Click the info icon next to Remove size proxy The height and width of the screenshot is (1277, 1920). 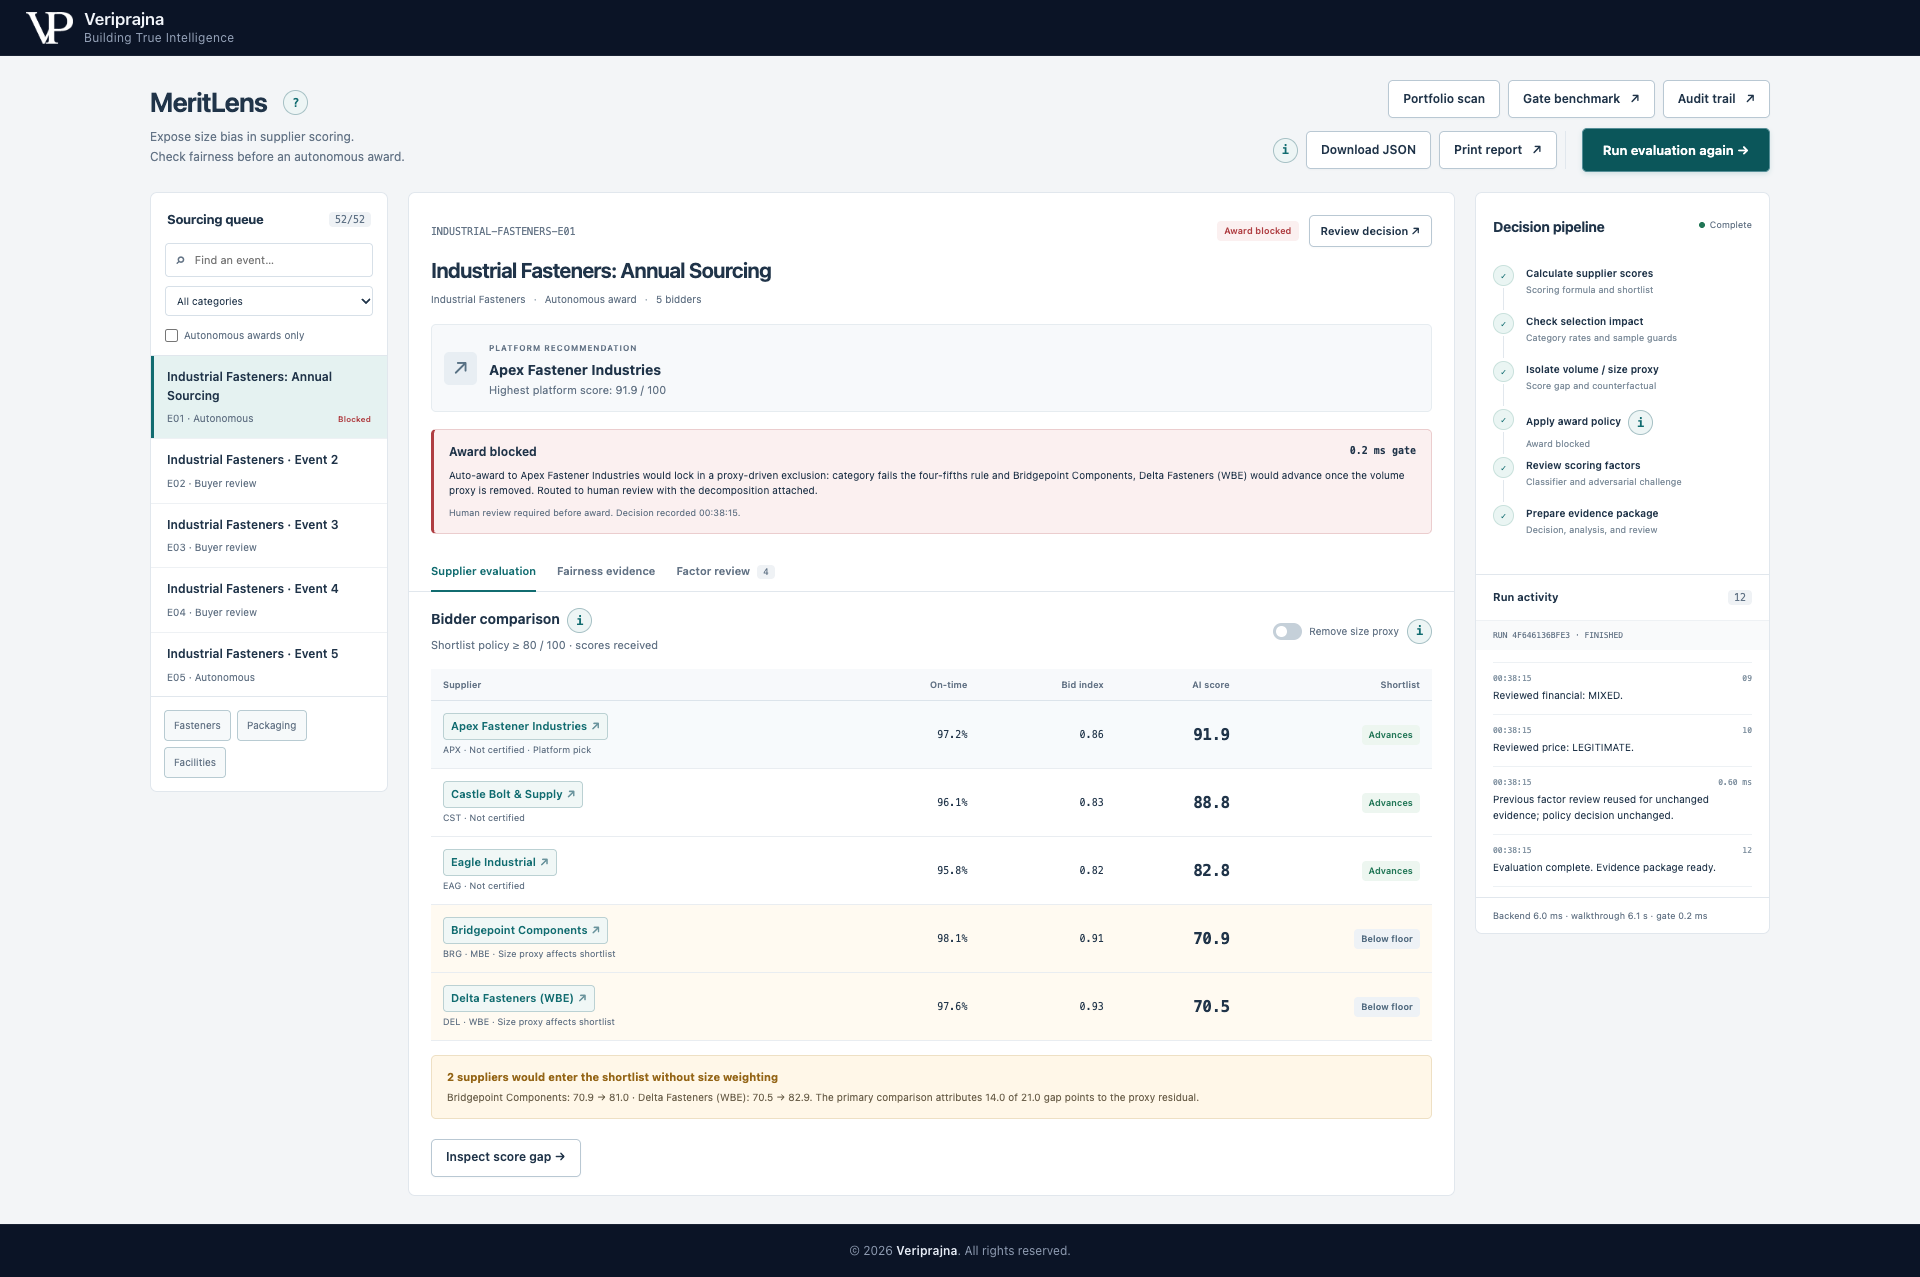click(1419, 631)
